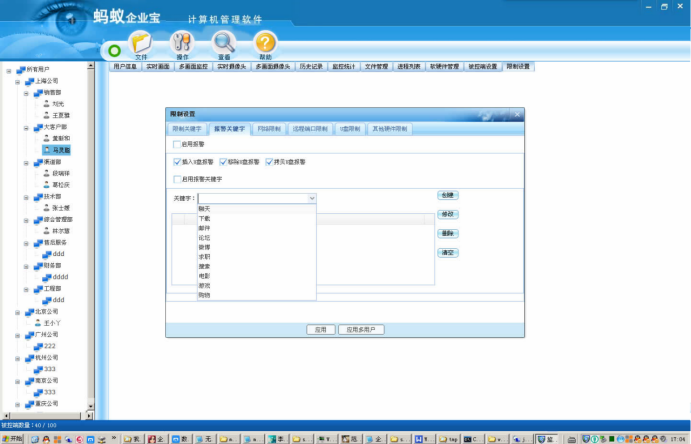Open the 帮助 question mark icon
This screenshot has width=691, height=444.
(265, 43)
